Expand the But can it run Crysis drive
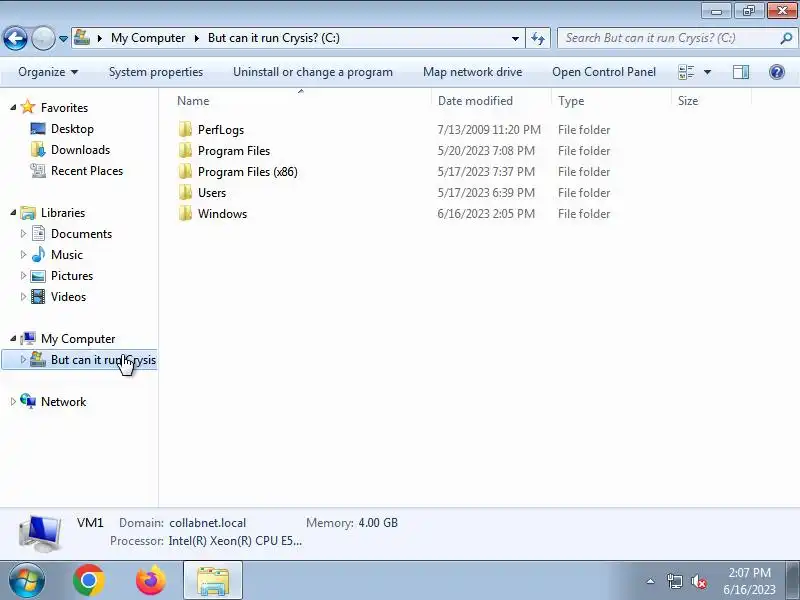Viewport: 800px width, 600px height. pos(23,359)
